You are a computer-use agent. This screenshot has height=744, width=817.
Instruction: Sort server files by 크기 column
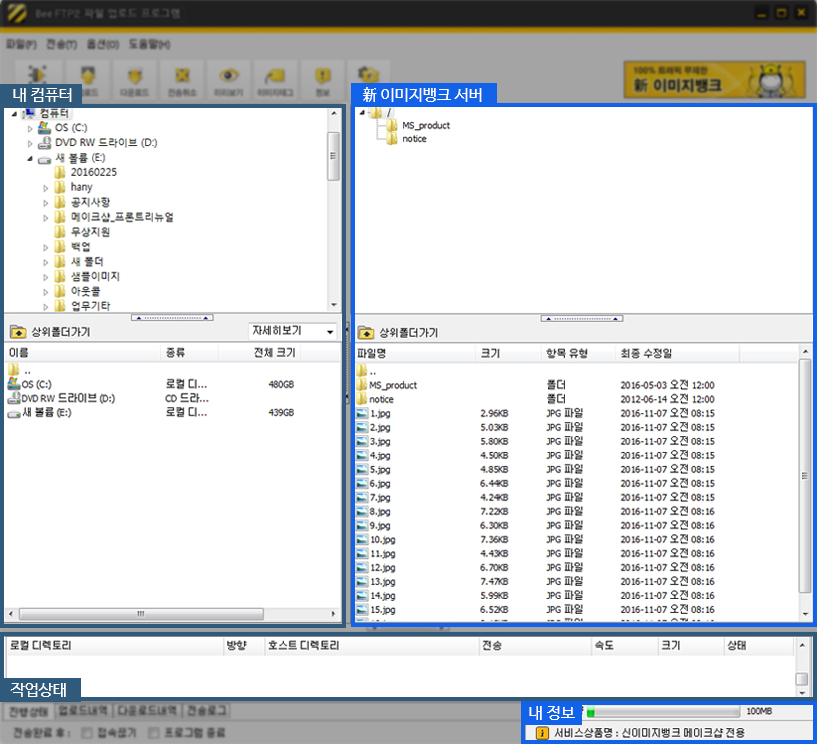(508, 353)
